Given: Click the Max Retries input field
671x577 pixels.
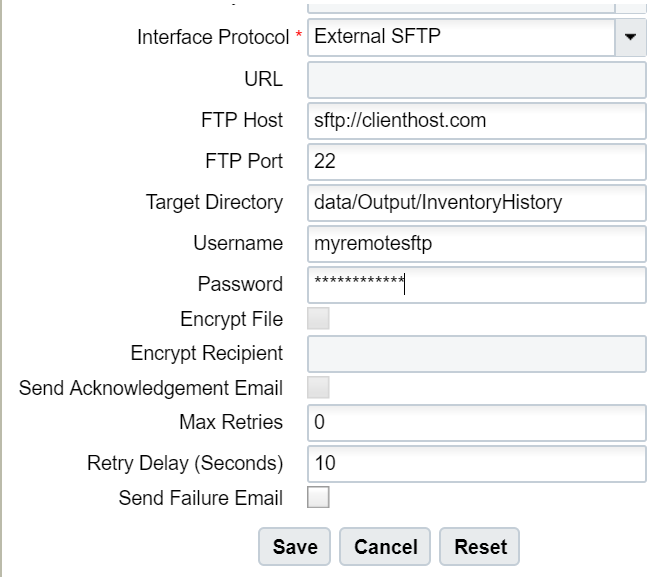Looking at the screenshot, I should coord(476,422).
